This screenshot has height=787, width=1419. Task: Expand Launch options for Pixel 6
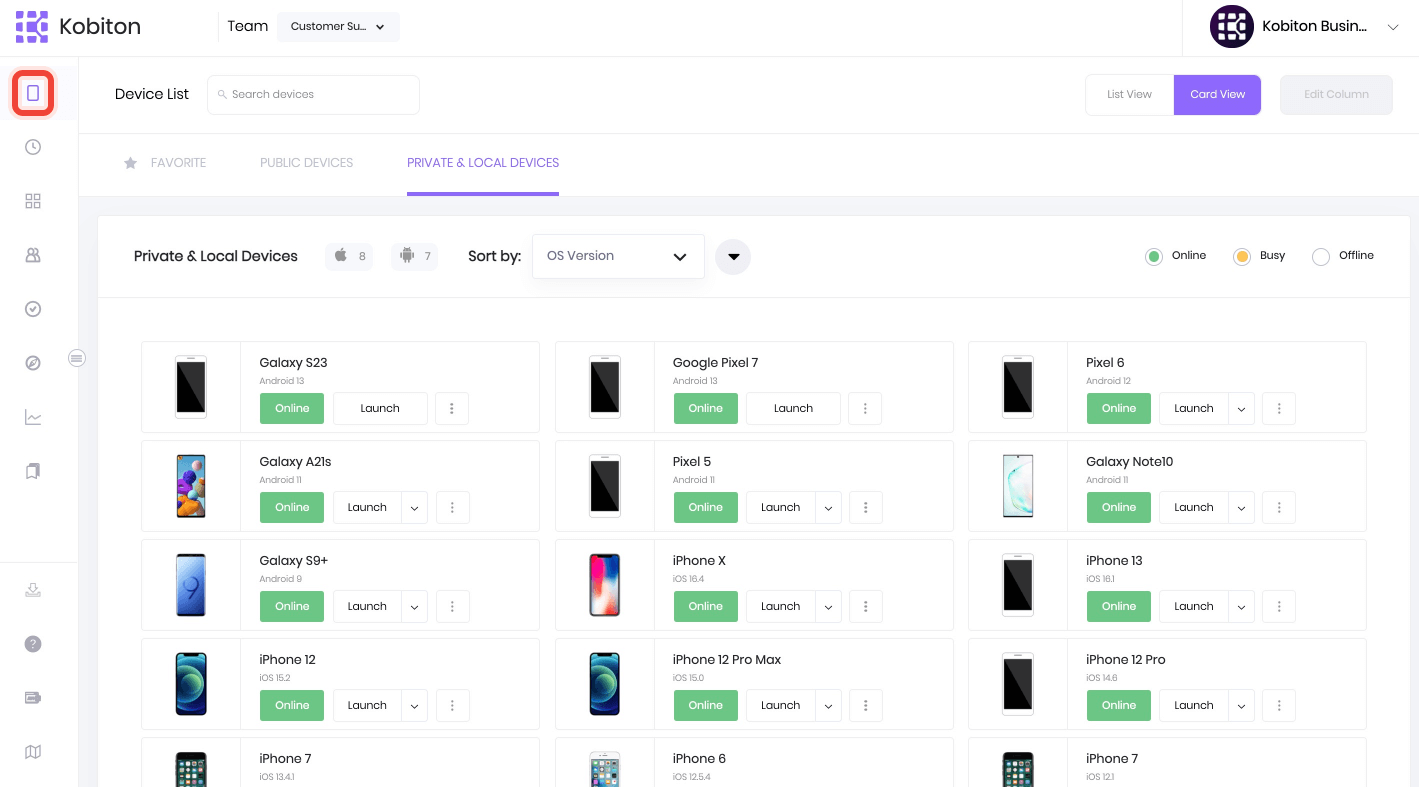pyautogui.click(x=1241, y=408)
